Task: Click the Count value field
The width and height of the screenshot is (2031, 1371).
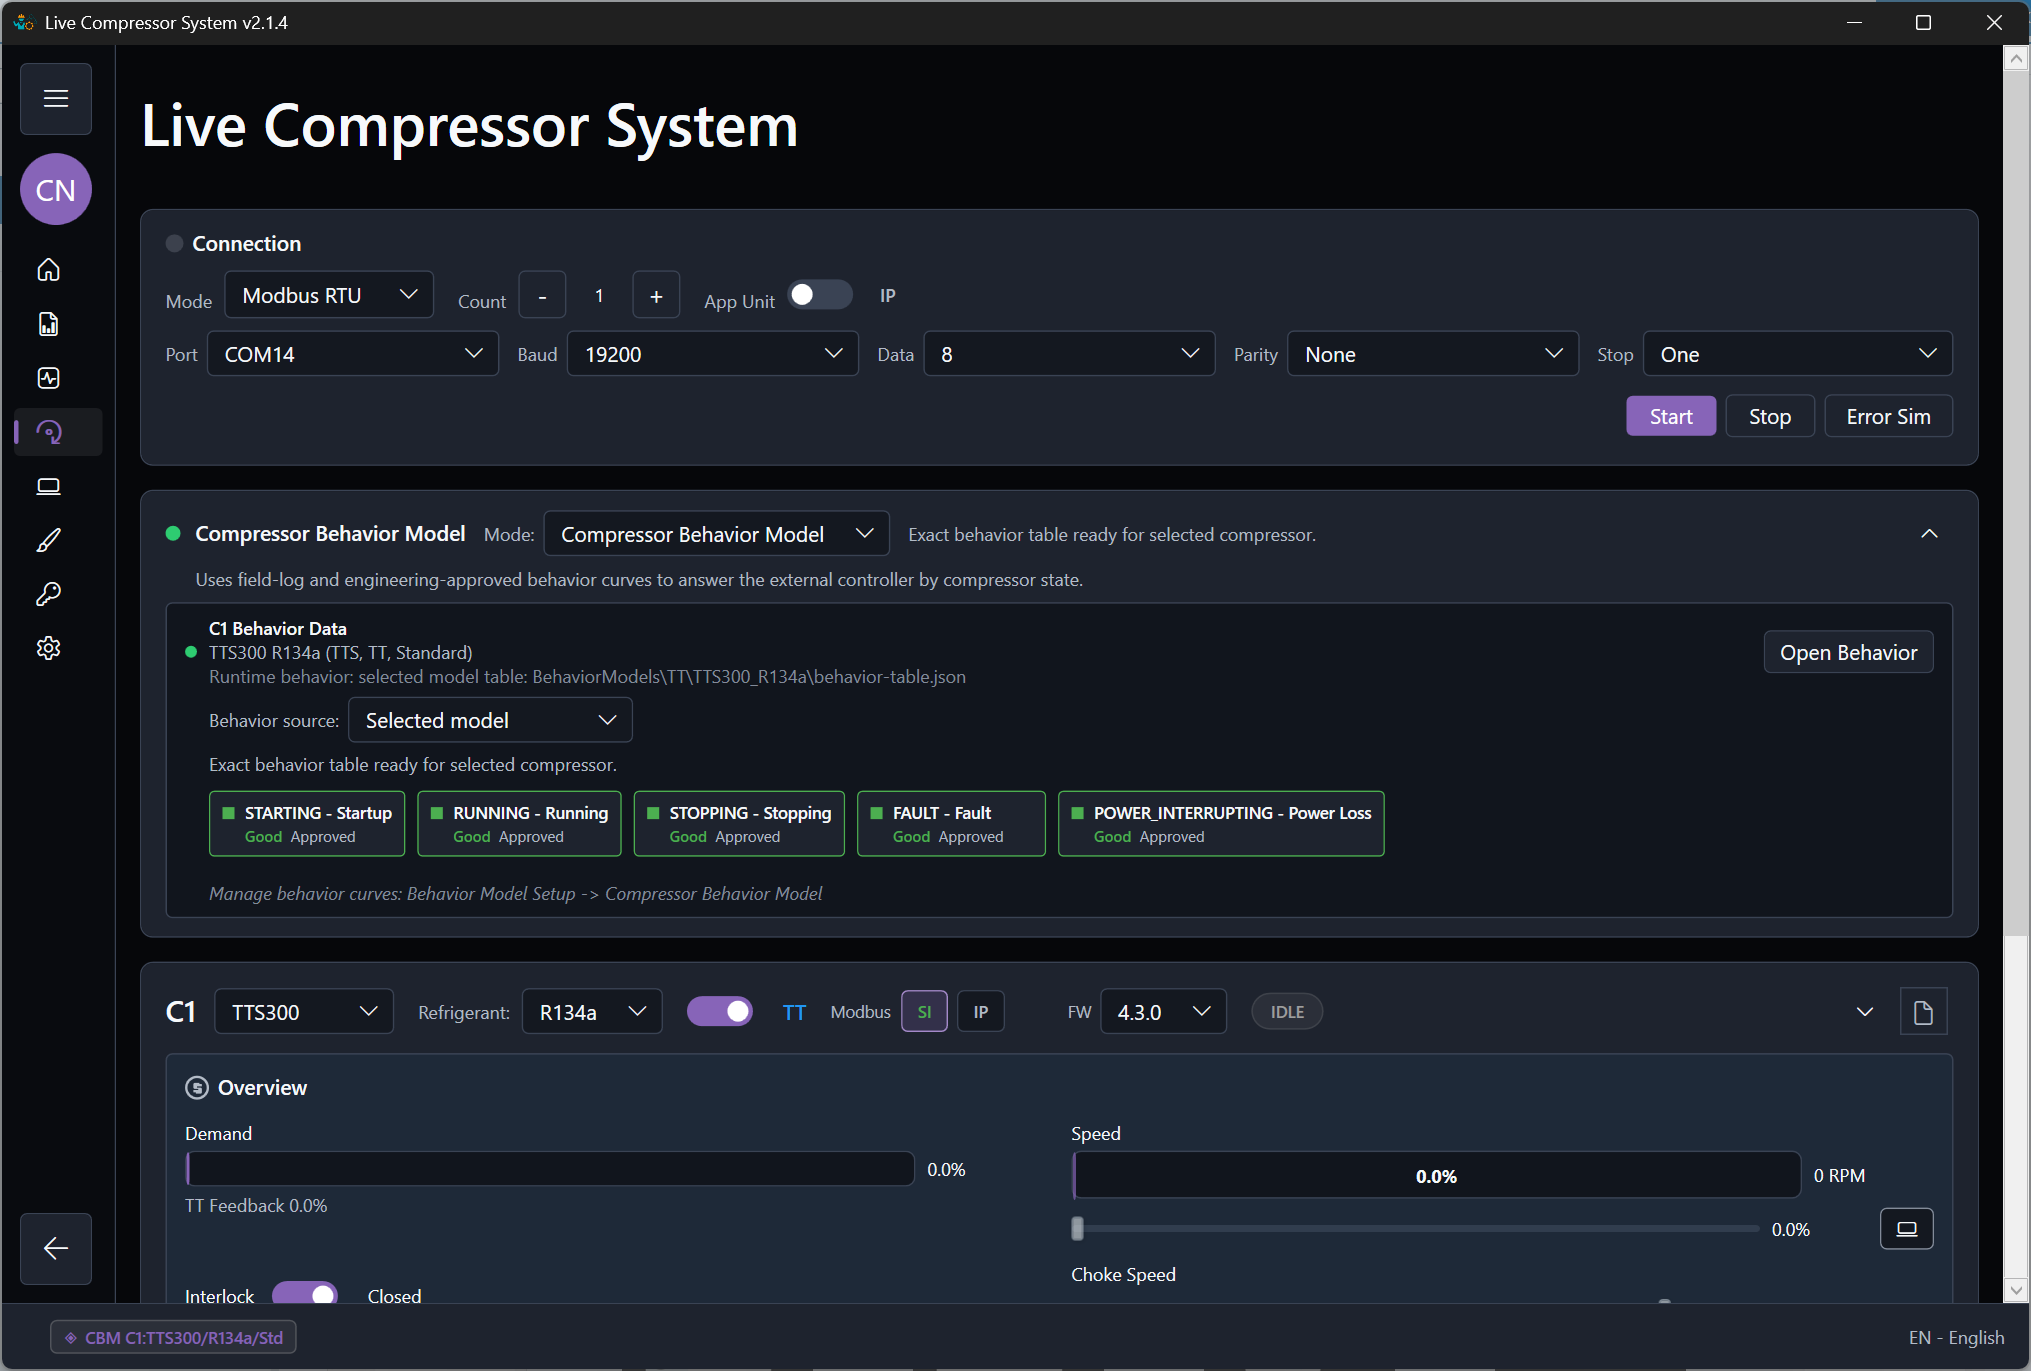Action: (x=599, y=296)
